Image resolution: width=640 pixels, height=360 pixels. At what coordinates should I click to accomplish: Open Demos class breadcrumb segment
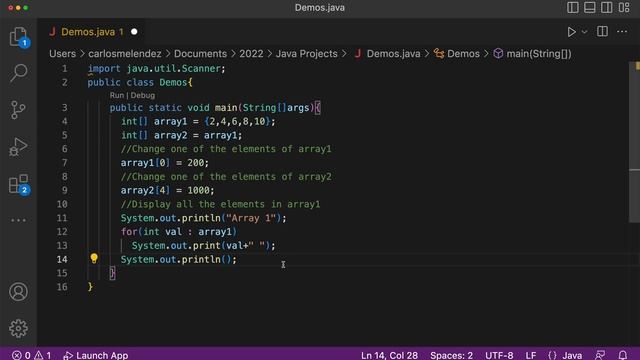click(457, 54)
